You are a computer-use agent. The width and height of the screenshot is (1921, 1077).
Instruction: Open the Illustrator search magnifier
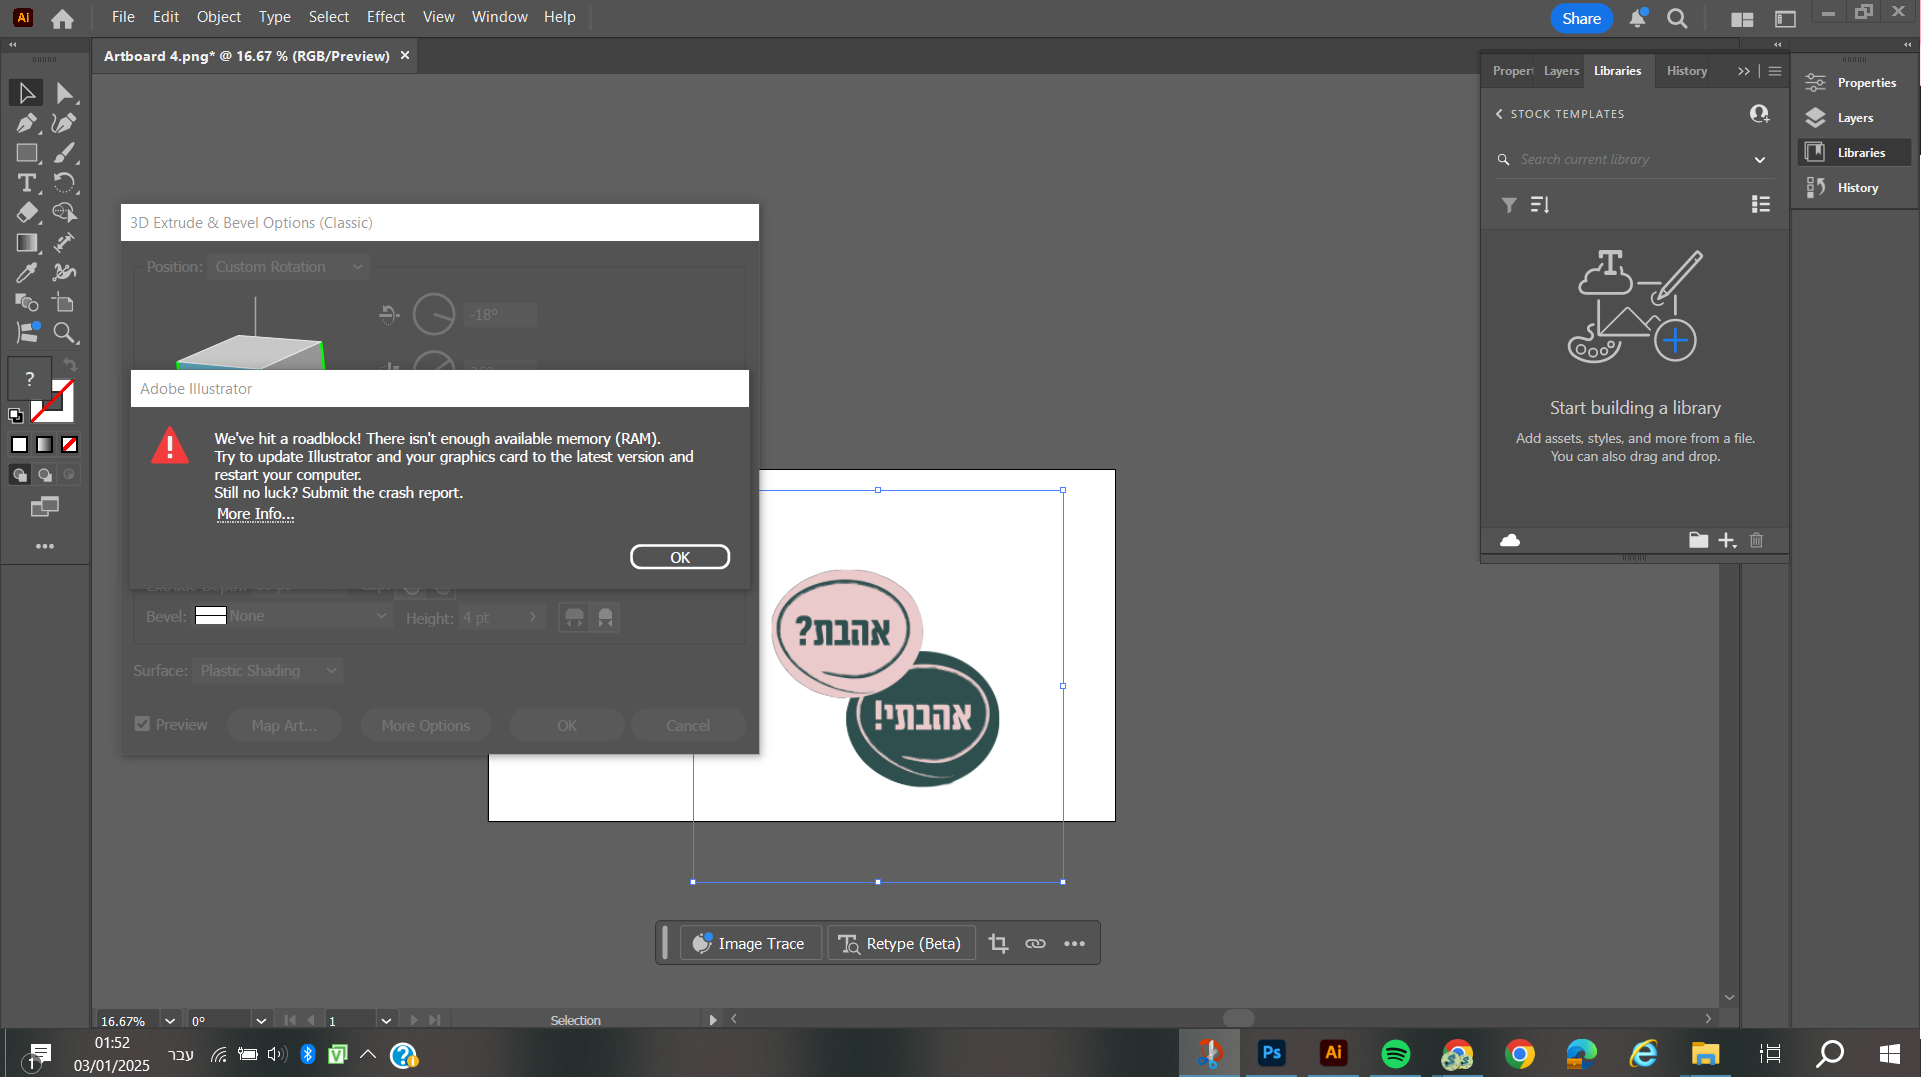(x=1678, y=18)
